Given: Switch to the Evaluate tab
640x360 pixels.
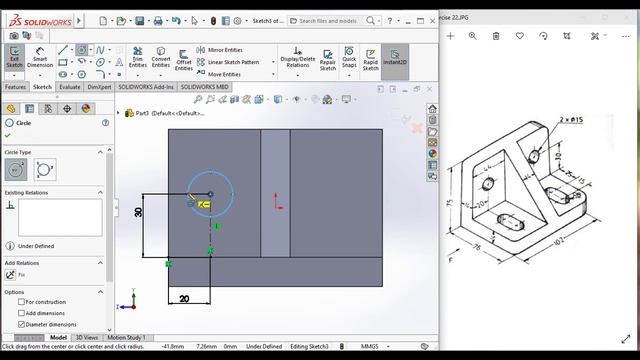Looking at the screenshot, I should pyautogui.click(x=70, y=87).
